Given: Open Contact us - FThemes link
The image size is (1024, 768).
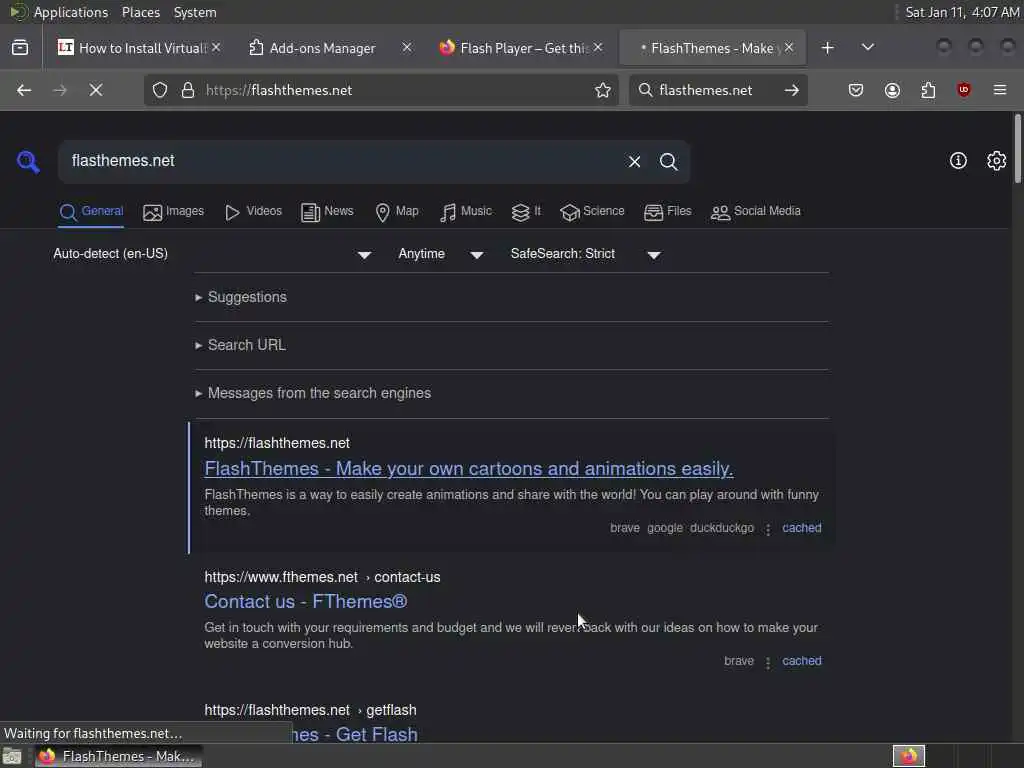Looking at the screenshot, I should [306, 601].
